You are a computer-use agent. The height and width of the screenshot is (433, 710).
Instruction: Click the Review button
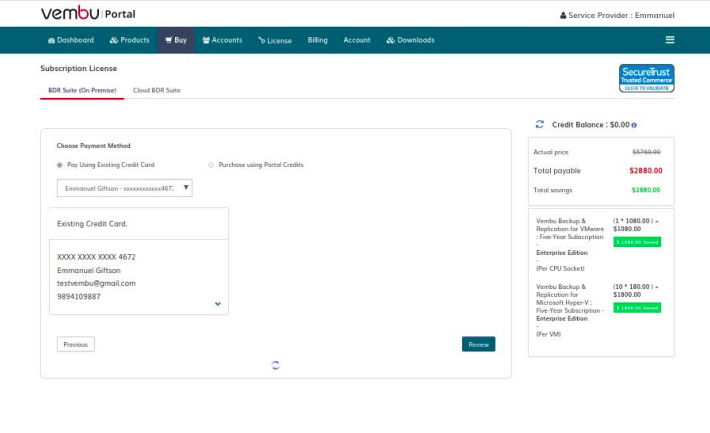pos(479,344)
